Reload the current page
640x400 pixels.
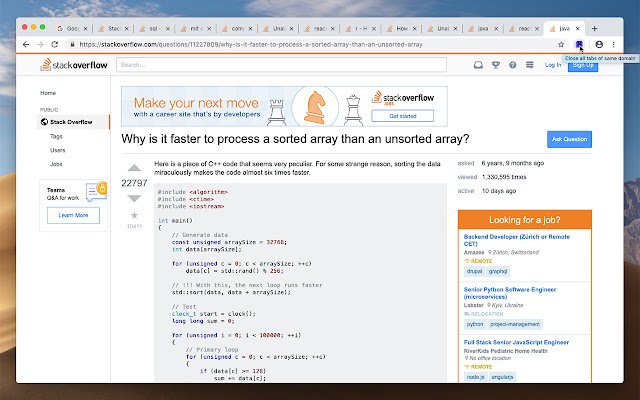click(x=54, y=44)
